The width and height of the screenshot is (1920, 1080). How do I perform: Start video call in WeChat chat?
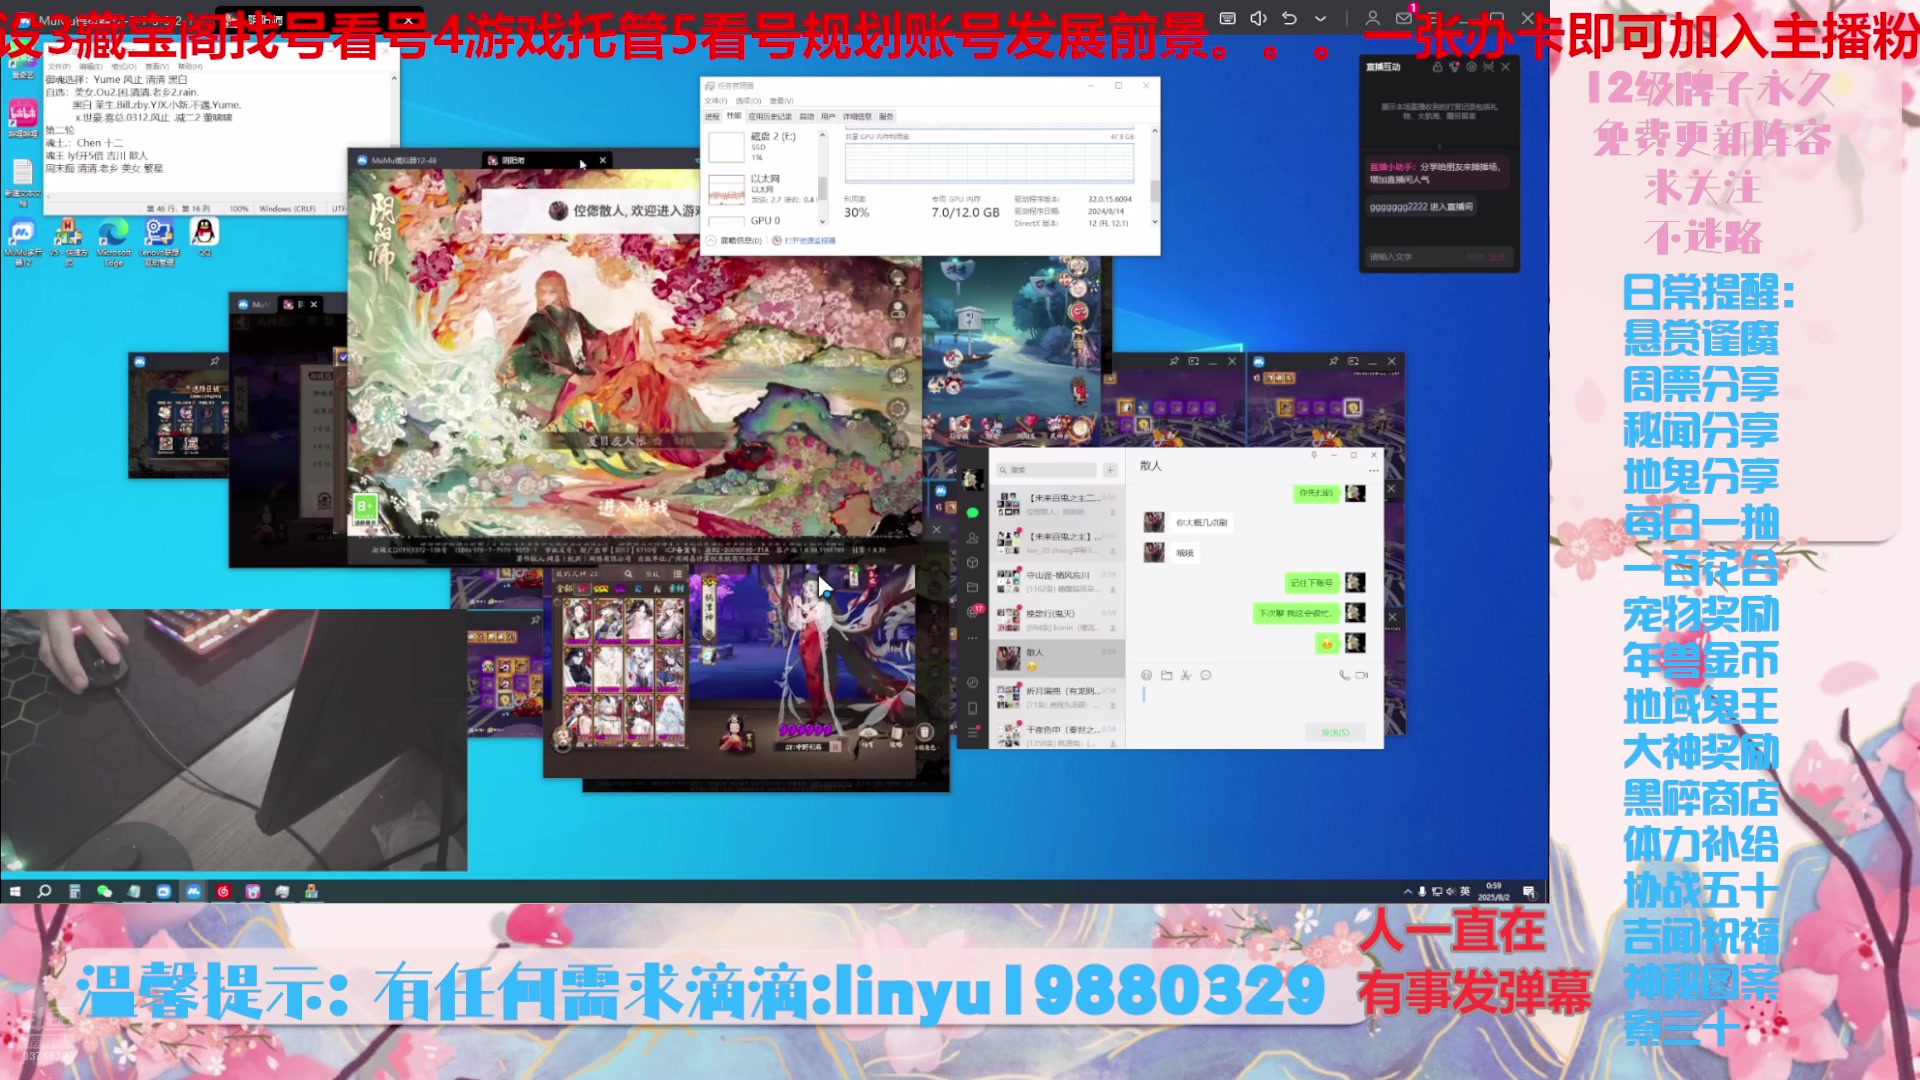[1362, 675]
